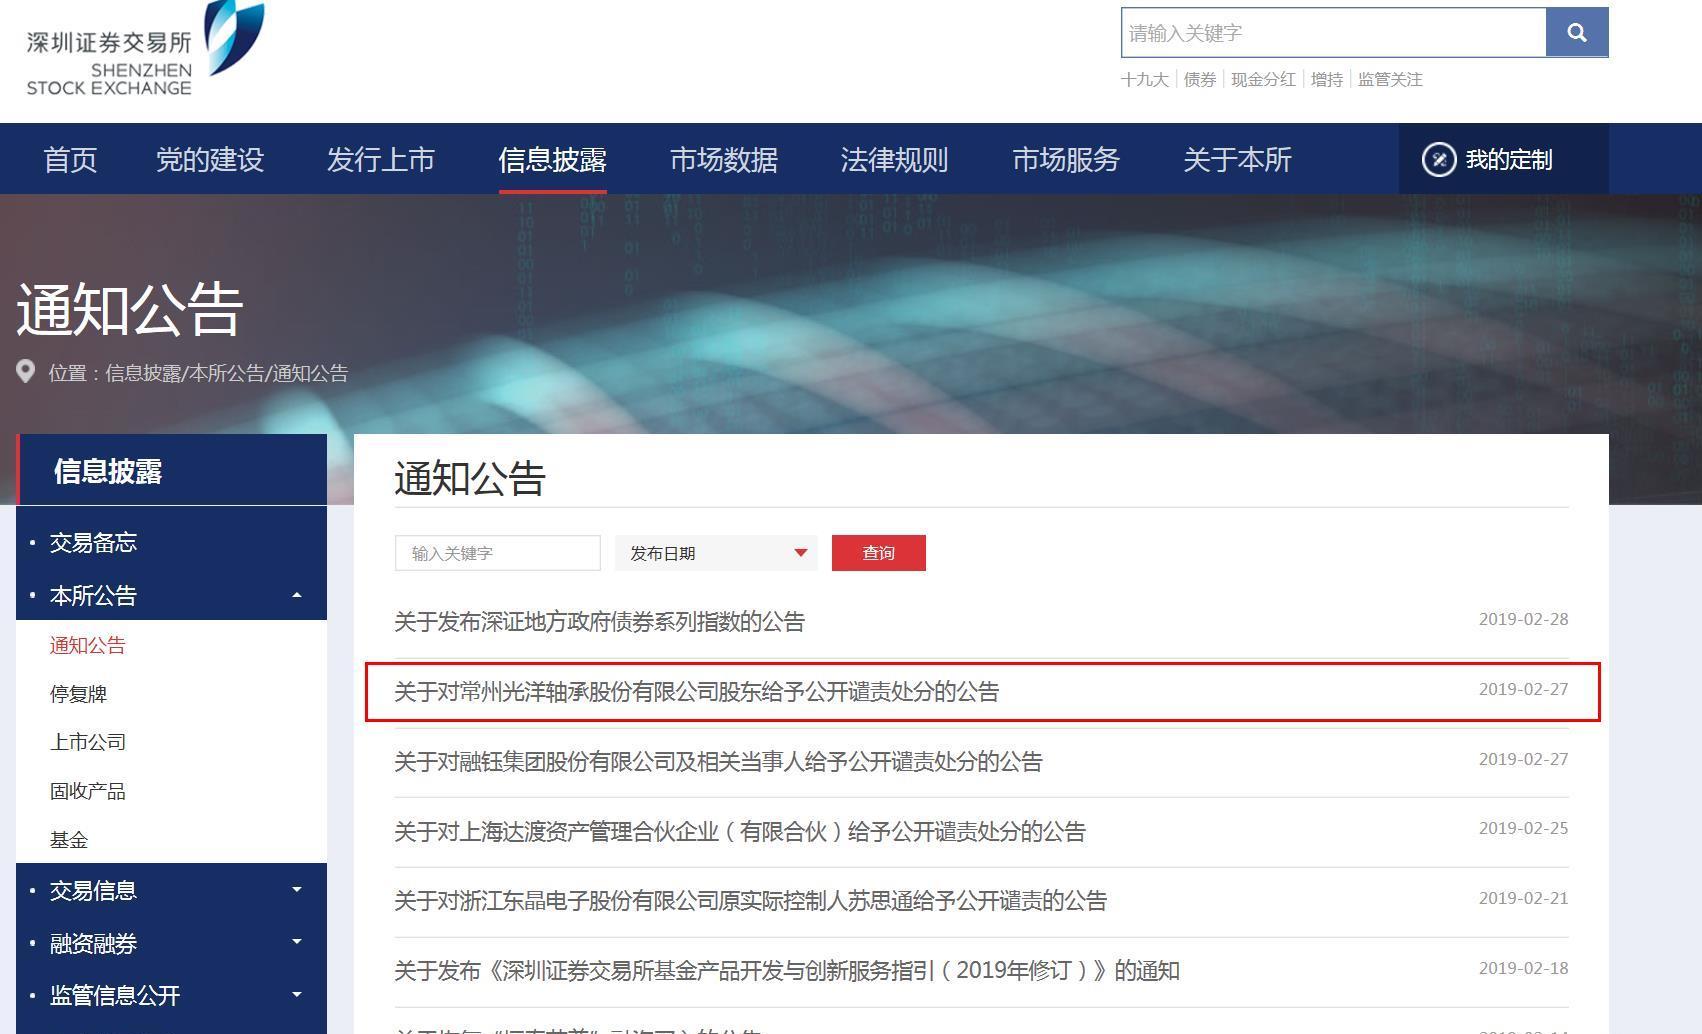Click 信息披露 in the breadcrumb path
Screen dimensions: 1702x1034
pyautogui.click(x=143, y=373)
